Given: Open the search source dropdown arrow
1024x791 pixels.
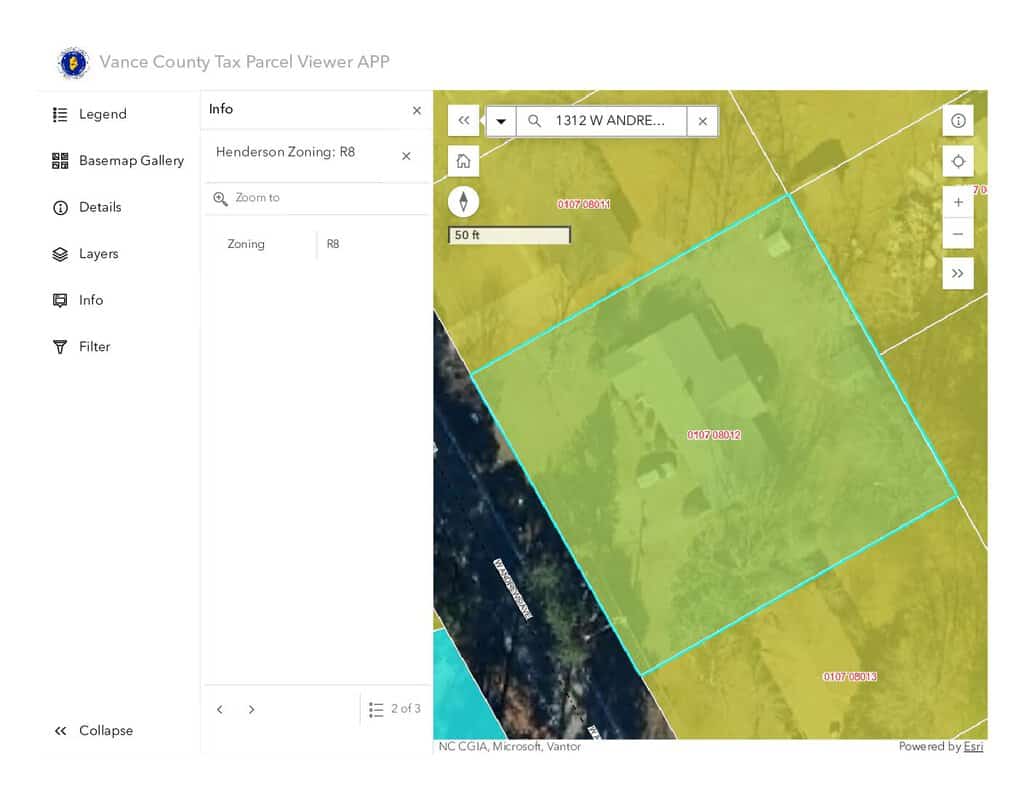Looking at the screenshot, I should [501, 121].
